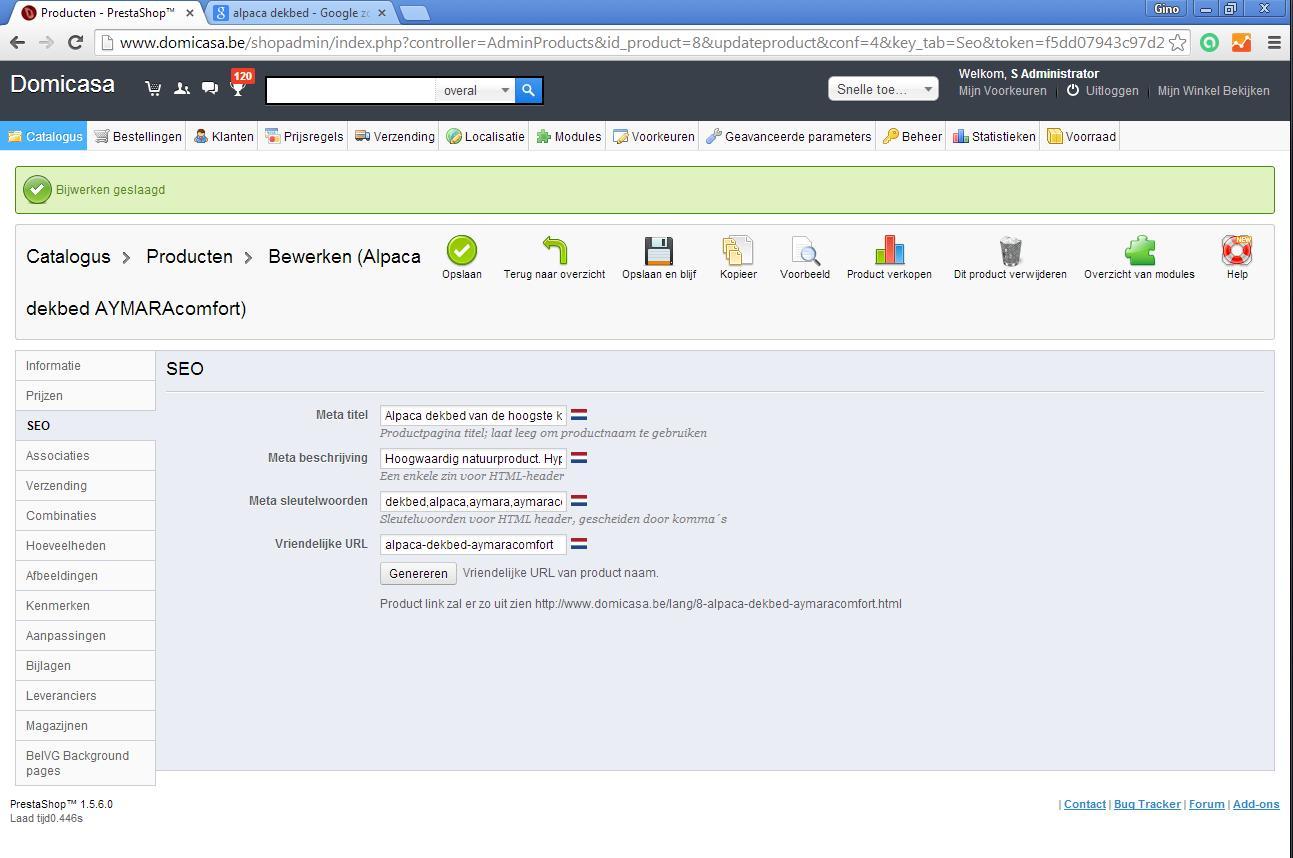This screenshot has height=858, width=1293.
Task: Select the Kenmerken product tab
Action: pyautogui.click(x=85, y=606)
